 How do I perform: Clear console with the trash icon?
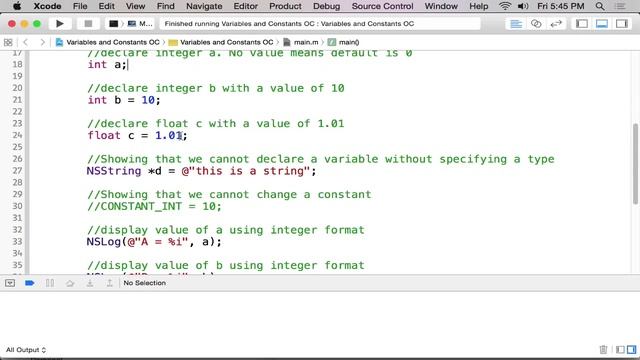[603, 349]
